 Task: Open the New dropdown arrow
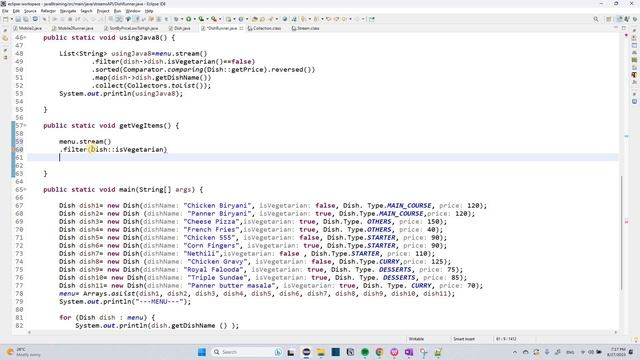[11, 19]
